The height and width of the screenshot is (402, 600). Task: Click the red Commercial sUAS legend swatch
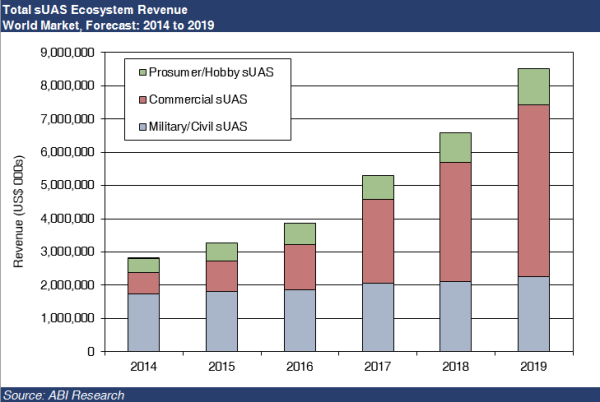click(143, 100)
